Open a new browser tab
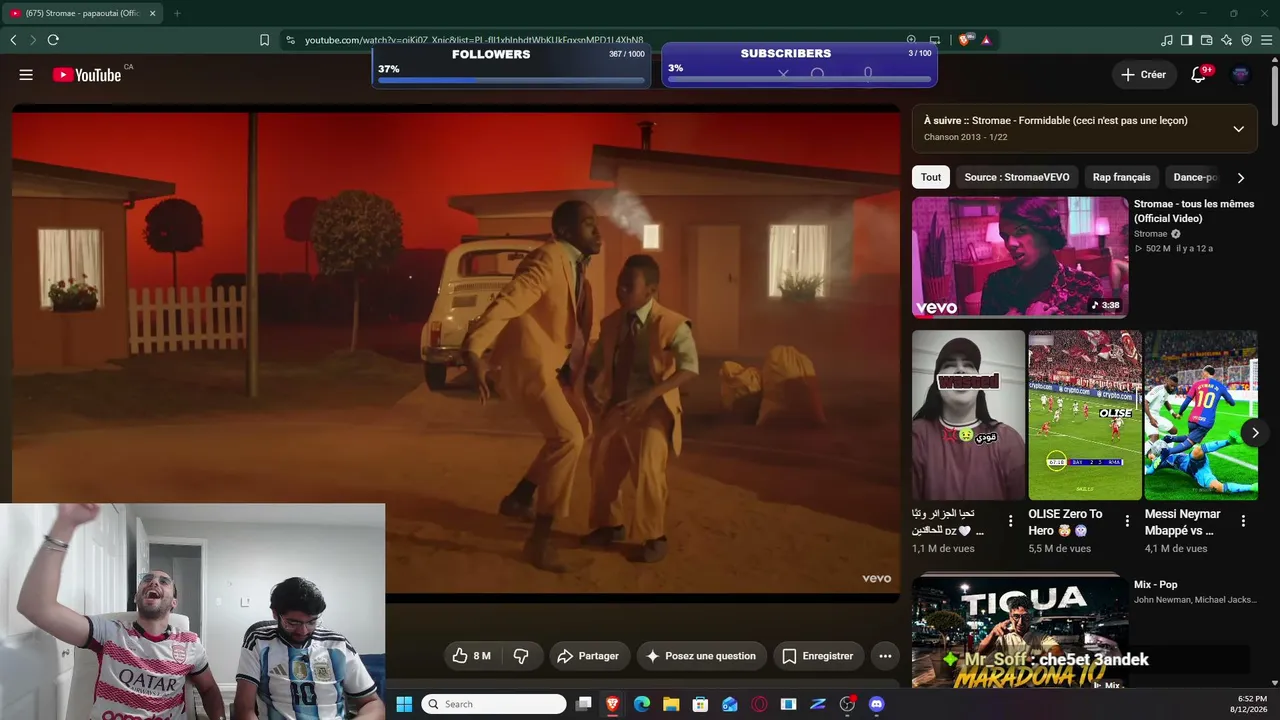 [177, 13]
